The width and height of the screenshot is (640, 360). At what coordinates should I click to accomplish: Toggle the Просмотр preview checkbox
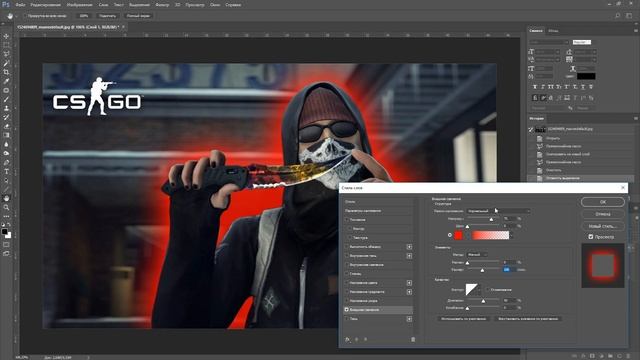pyautogui.click(x=591, y=236)
